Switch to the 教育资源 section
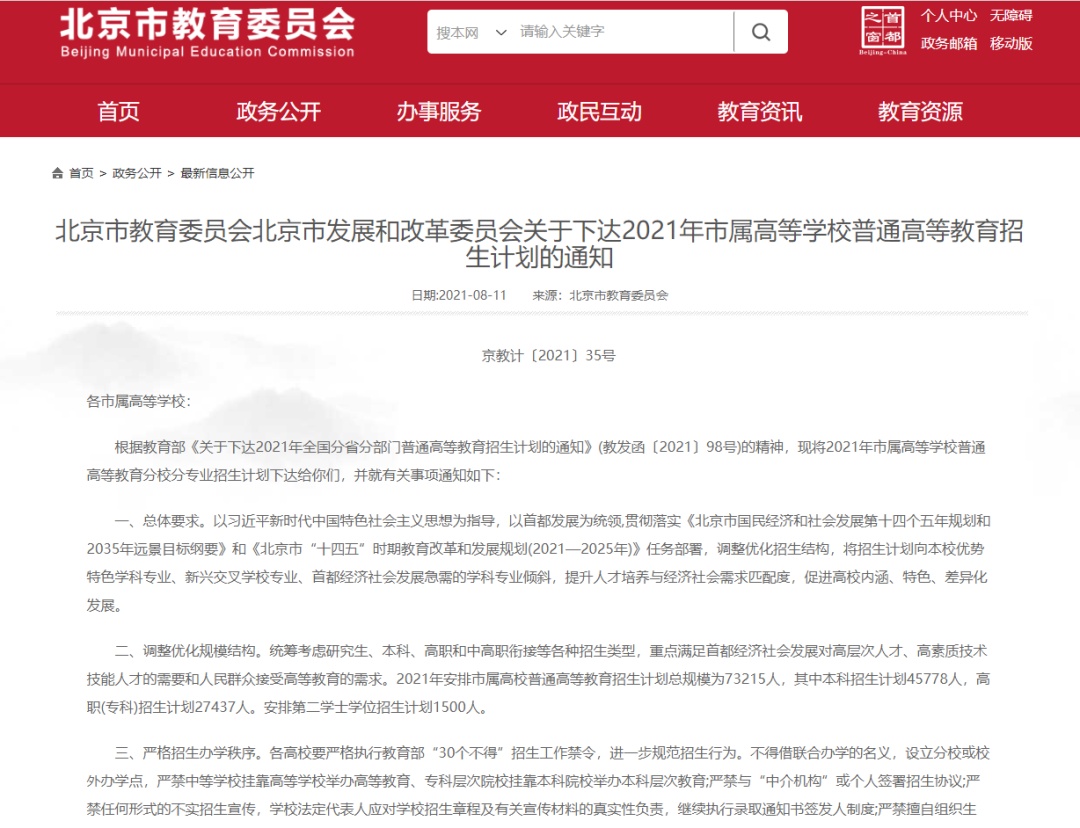 920,111
